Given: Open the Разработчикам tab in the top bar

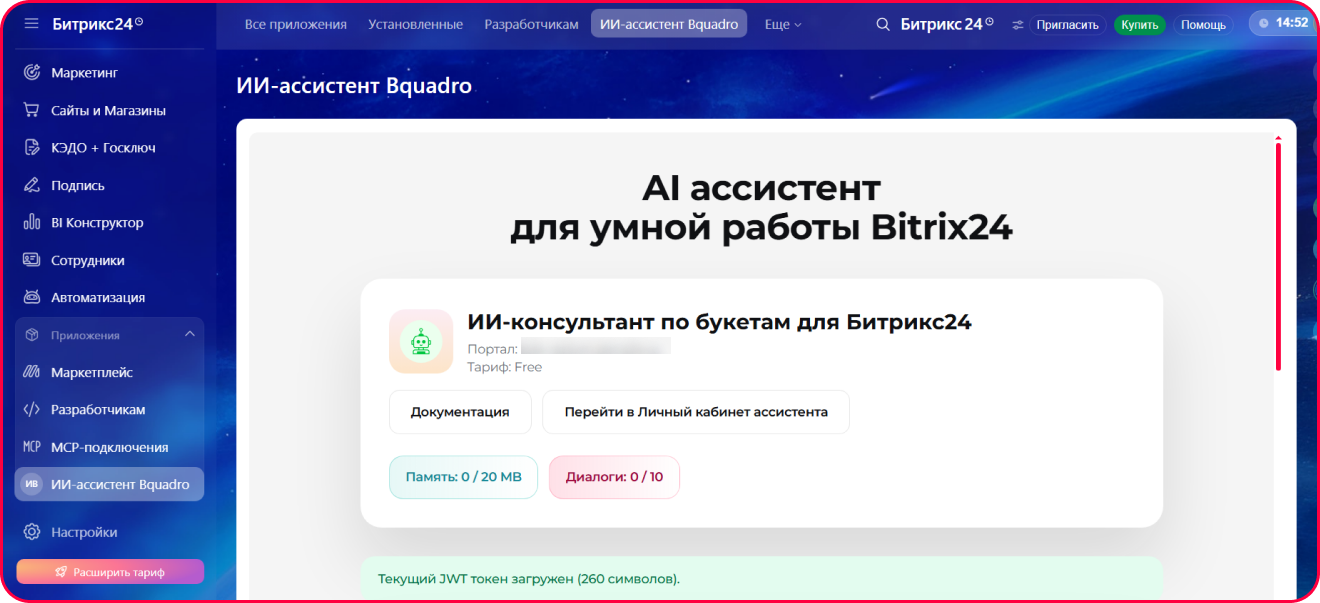Looking at the screenshot, I should [x=531, y=24].
